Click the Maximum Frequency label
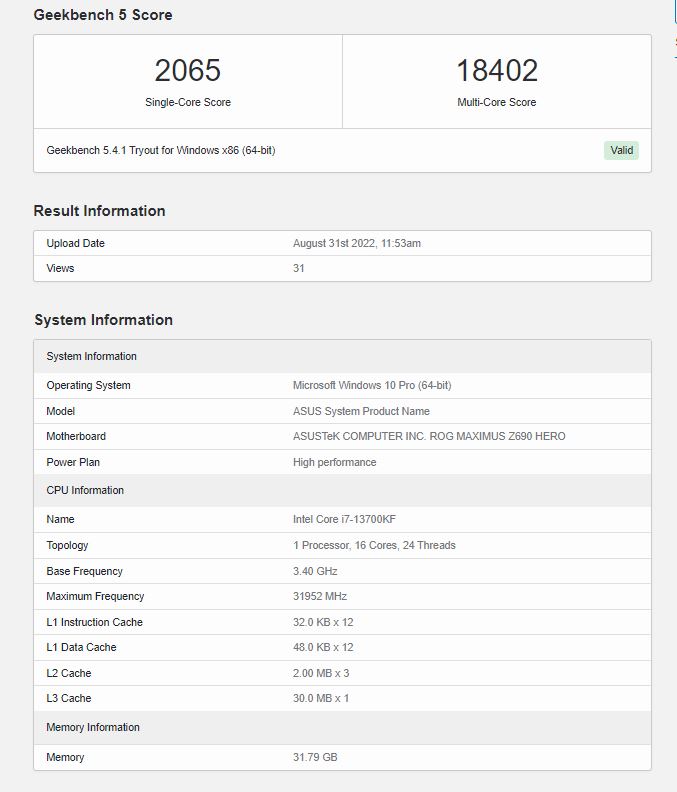The width and height of the screenshot is (677, 792). point(95,596)
